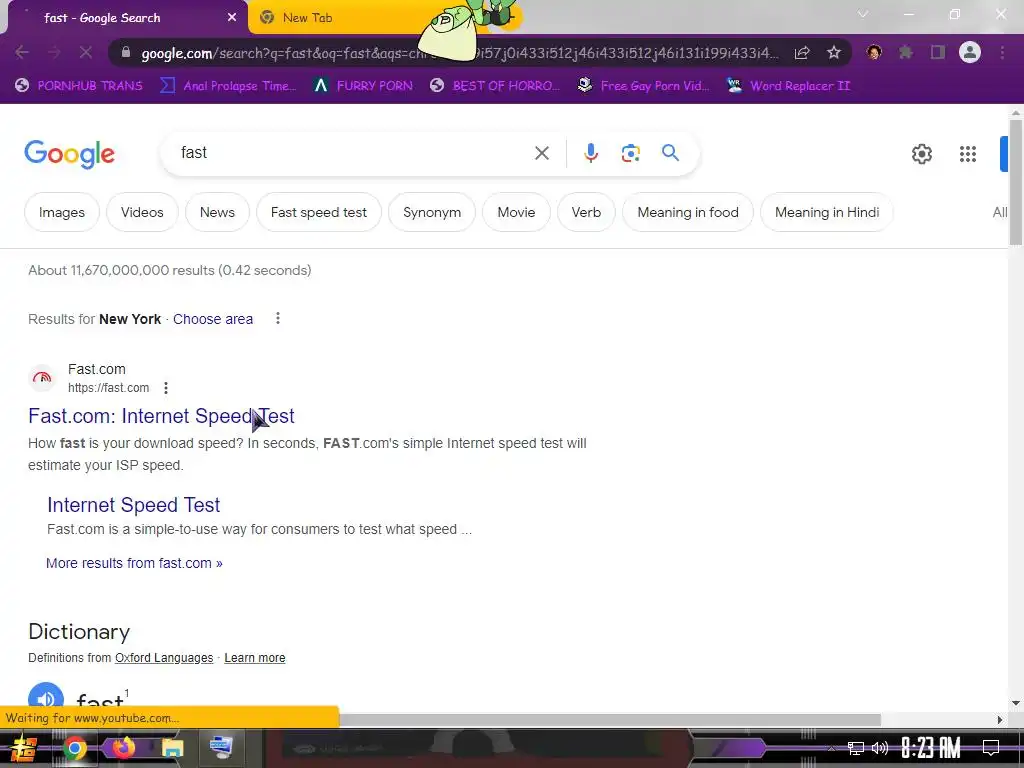This screenshot has height=768, width=1024.
Task: Click the magnifier search button
Action: pos(670,153)
